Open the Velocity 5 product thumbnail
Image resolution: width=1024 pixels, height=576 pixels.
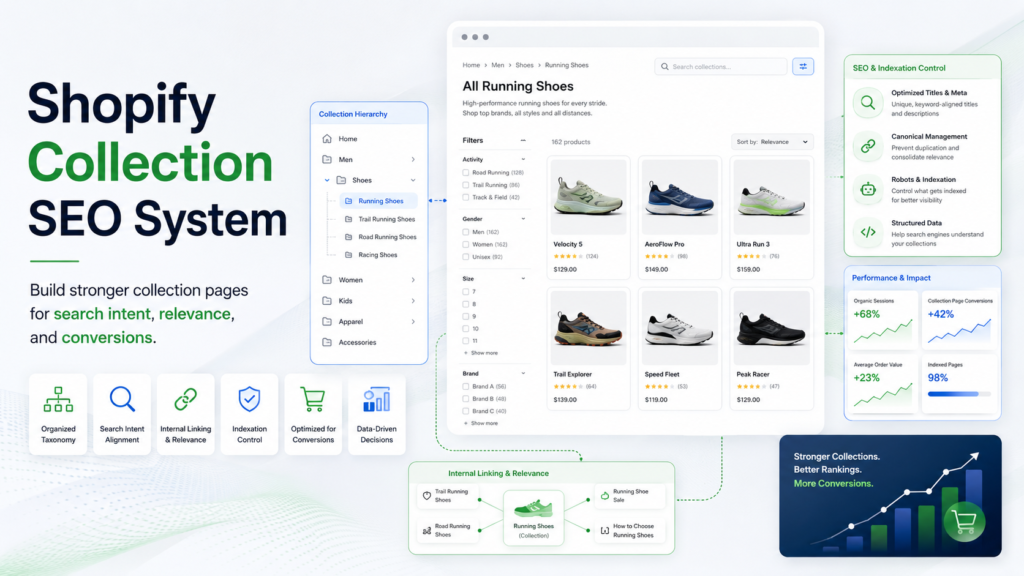click(x=588, y=197)
